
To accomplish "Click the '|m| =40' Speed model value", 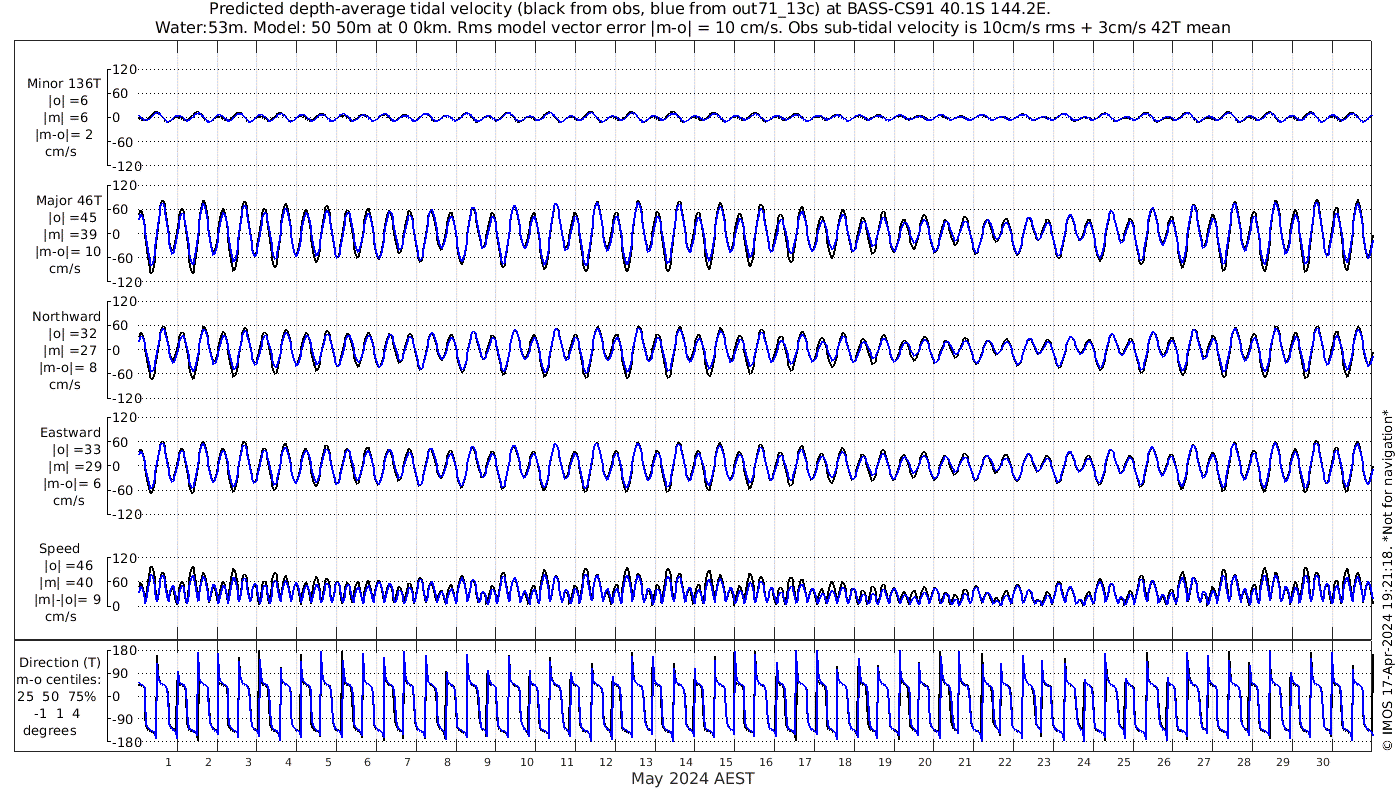I will (x=69, y=583).
